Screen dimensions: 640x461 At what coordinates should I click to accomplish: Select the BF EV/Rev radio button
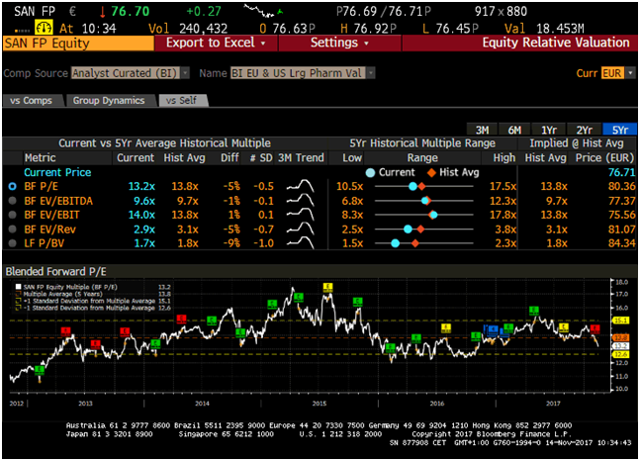tap(13, 229)
